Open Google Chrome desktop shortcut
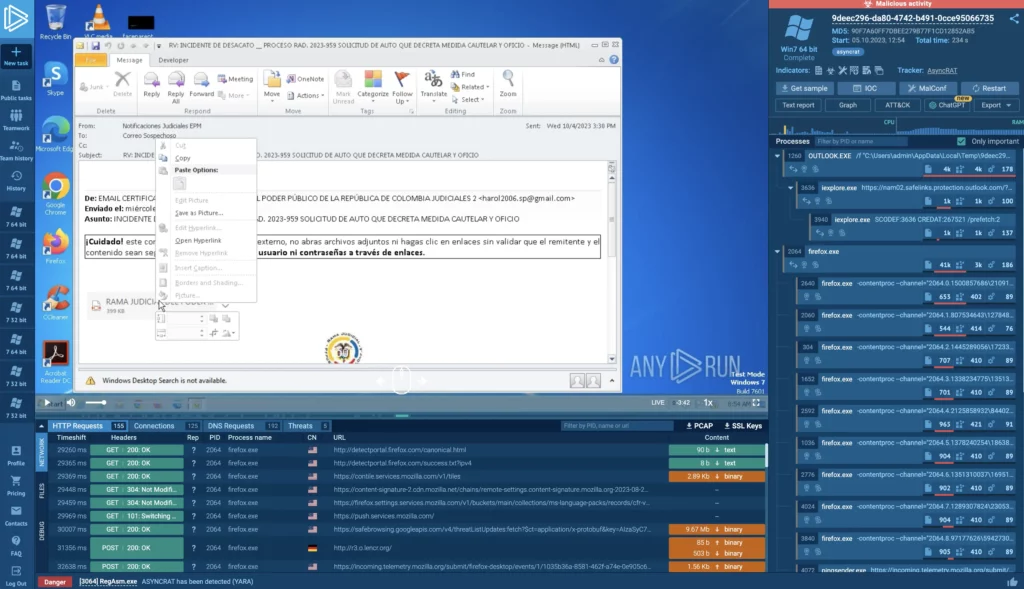Screen dimensions: 1024x589 [56, 190]
